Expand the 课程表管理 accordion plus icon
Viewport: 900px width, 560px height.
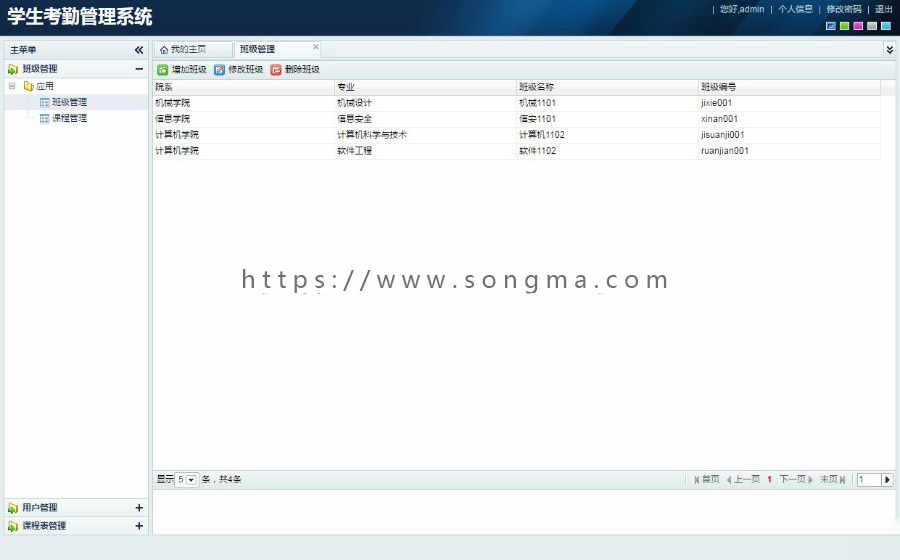139,526
